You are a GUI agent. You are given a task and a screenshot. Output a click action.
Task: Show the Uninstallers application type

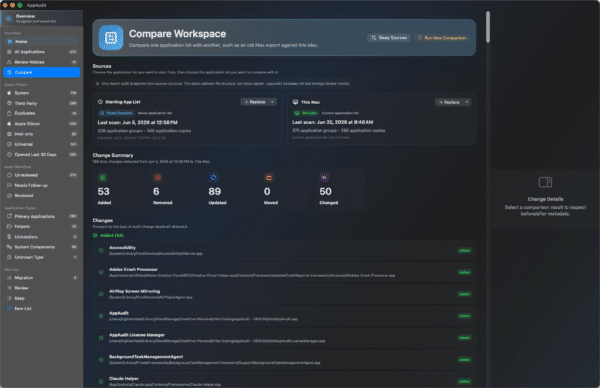coord(41,237)
